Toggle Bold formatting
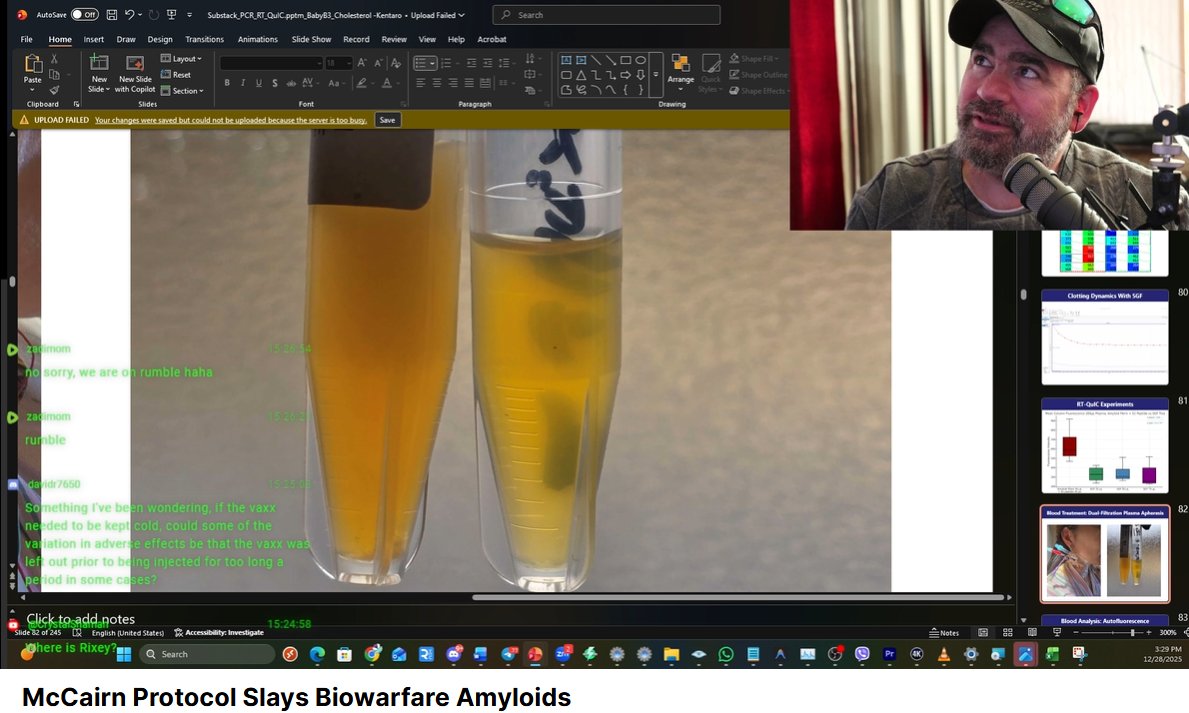1189x713 pixels. (x=227, y=83)
